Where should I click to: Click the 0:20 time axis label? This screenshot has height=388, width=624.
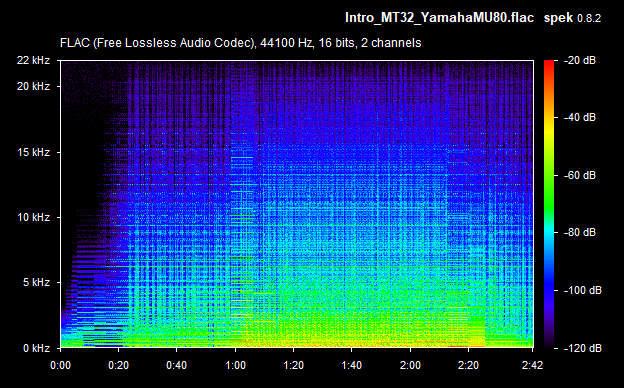(119, 365)
